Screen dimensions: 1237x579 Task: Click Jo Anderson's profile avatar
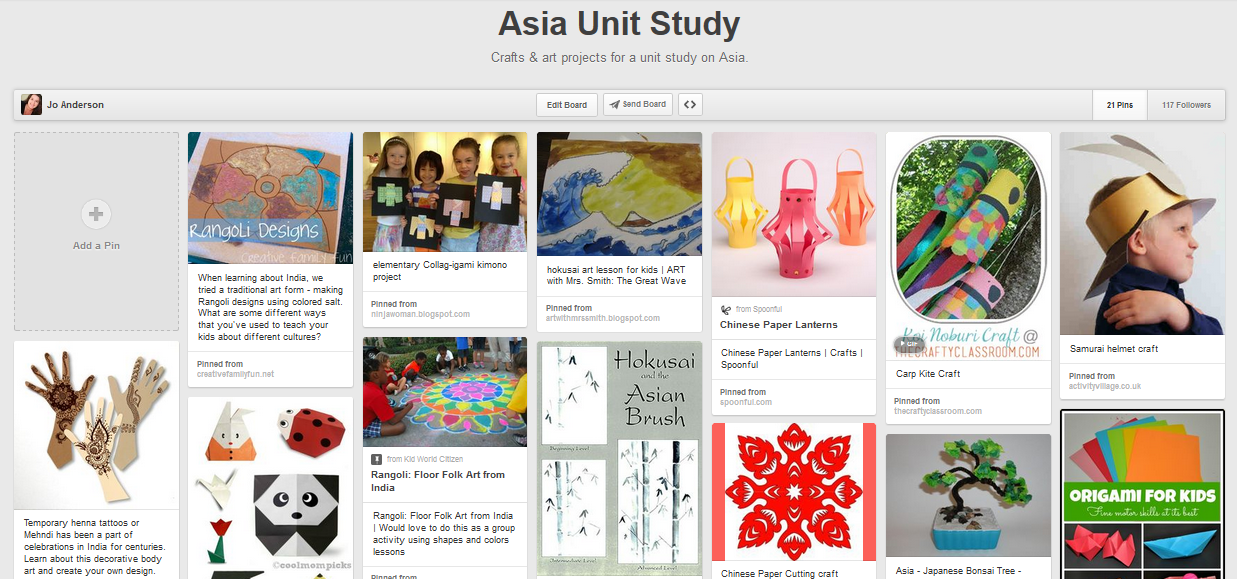tap(31, 105)
